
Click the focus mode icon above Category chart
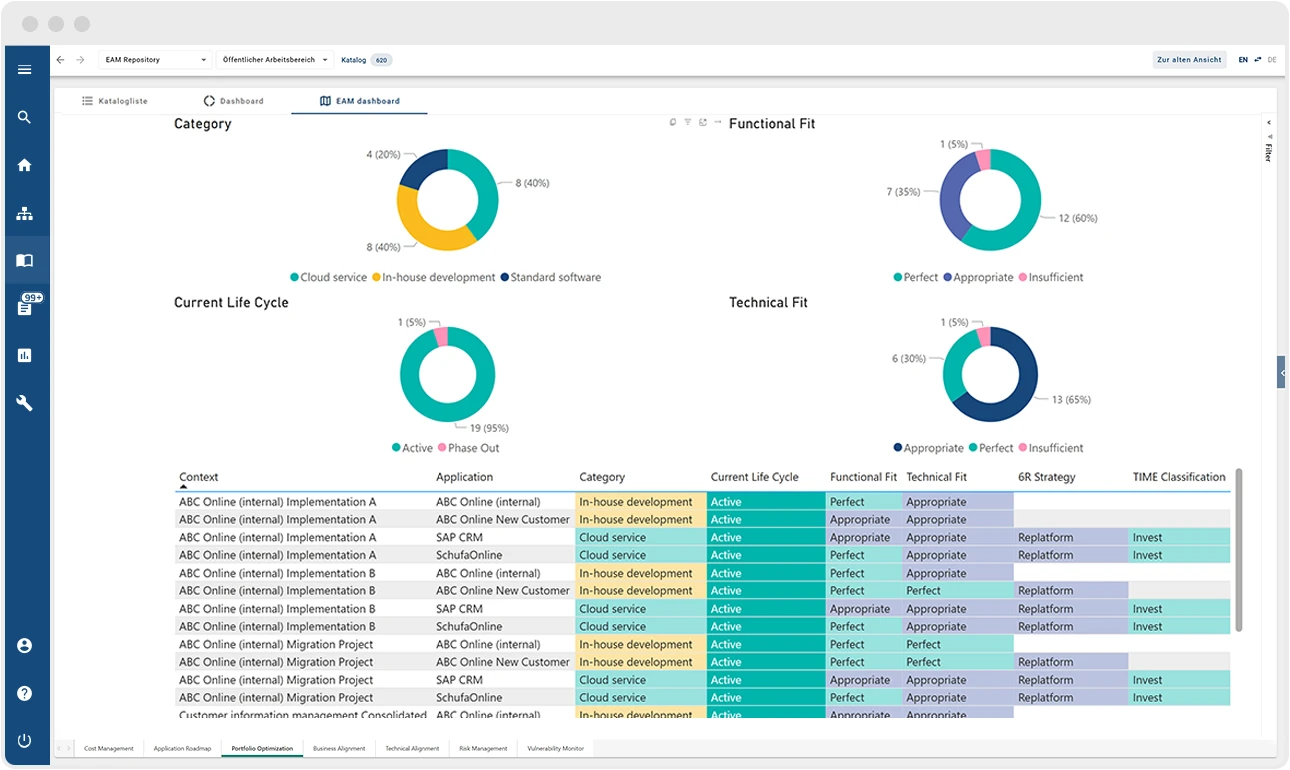[x=703, y=122]
